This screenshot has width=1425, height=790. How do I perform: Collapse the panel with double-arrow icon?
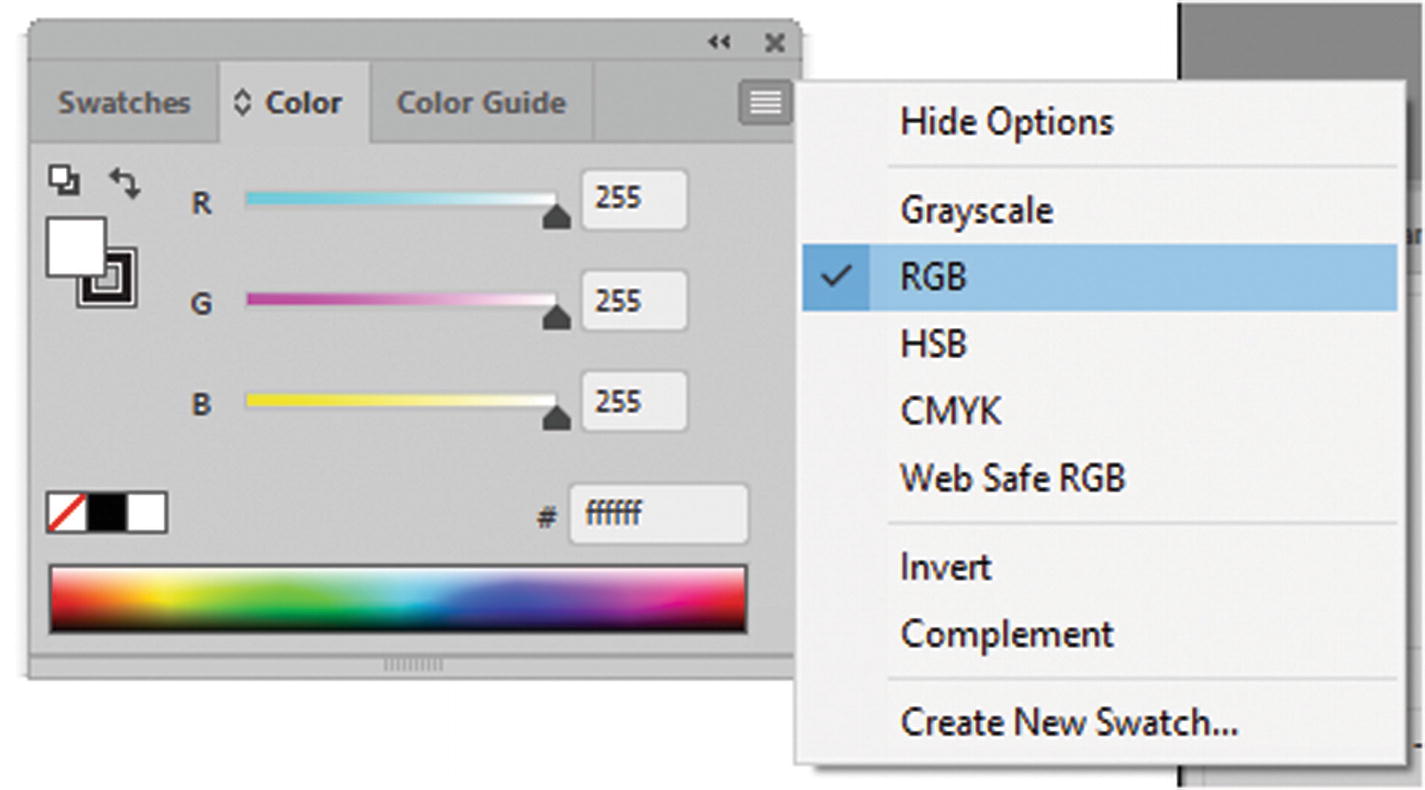tap(719, 42)
